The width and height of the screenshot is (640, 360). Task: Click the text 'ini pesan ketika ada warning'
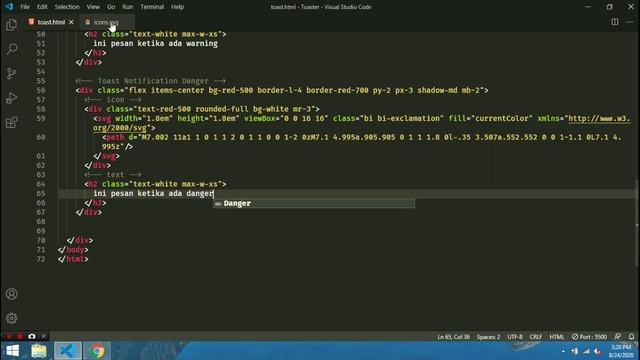tap(156, 43)
